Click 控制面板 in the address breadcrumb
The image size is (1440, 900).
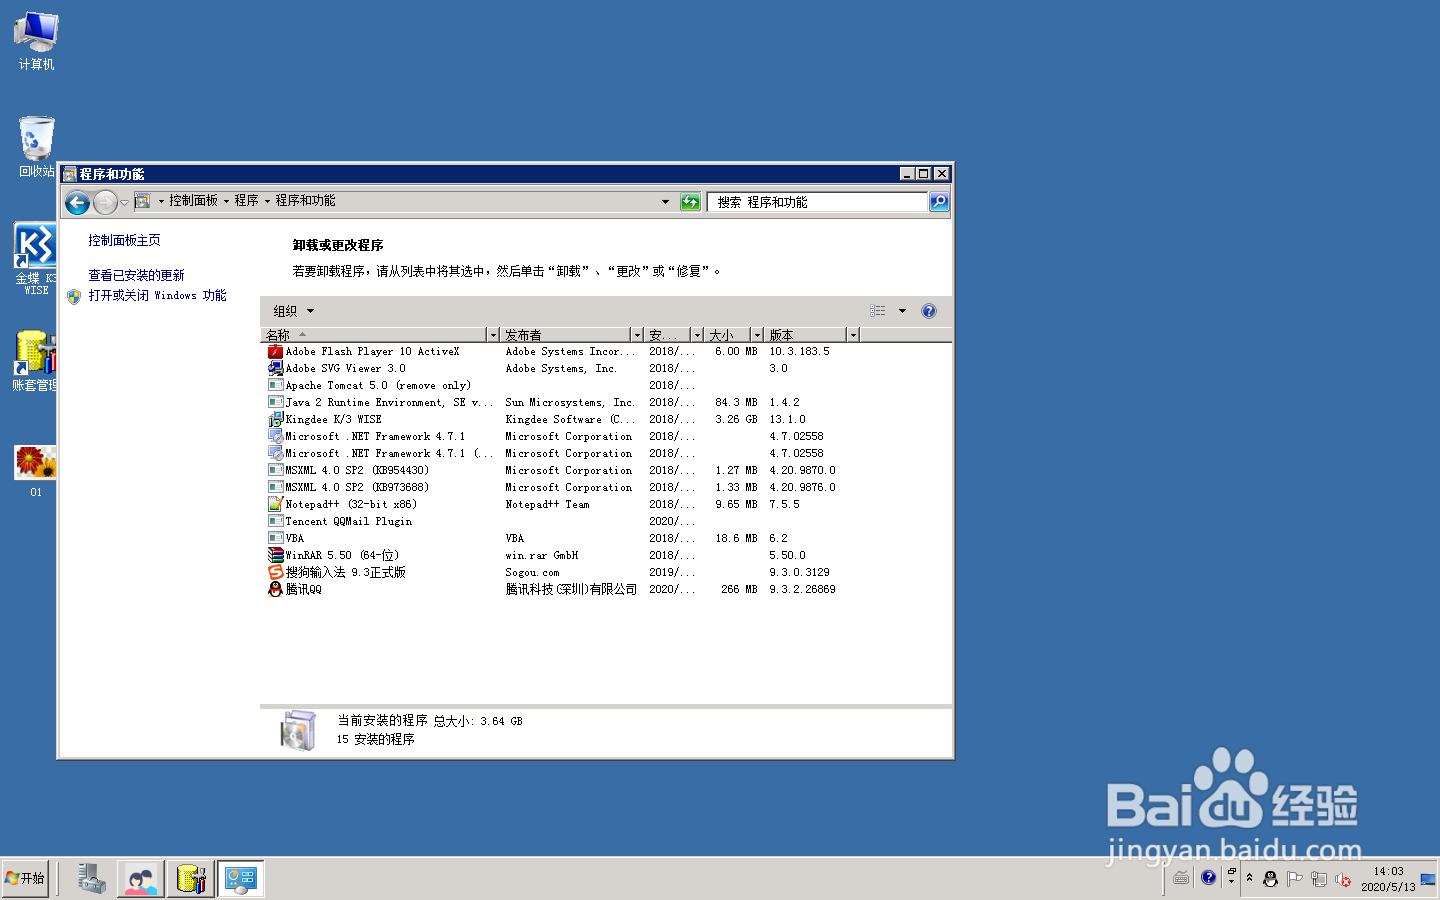[x=193, y=201]
